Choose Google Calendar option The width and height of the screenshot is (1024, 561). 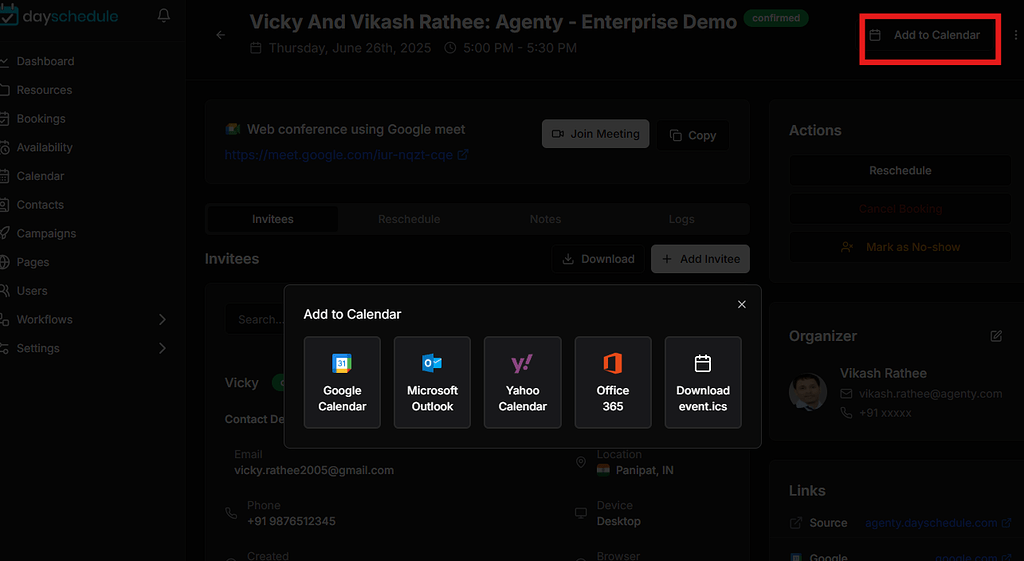(x=342, y=383)
